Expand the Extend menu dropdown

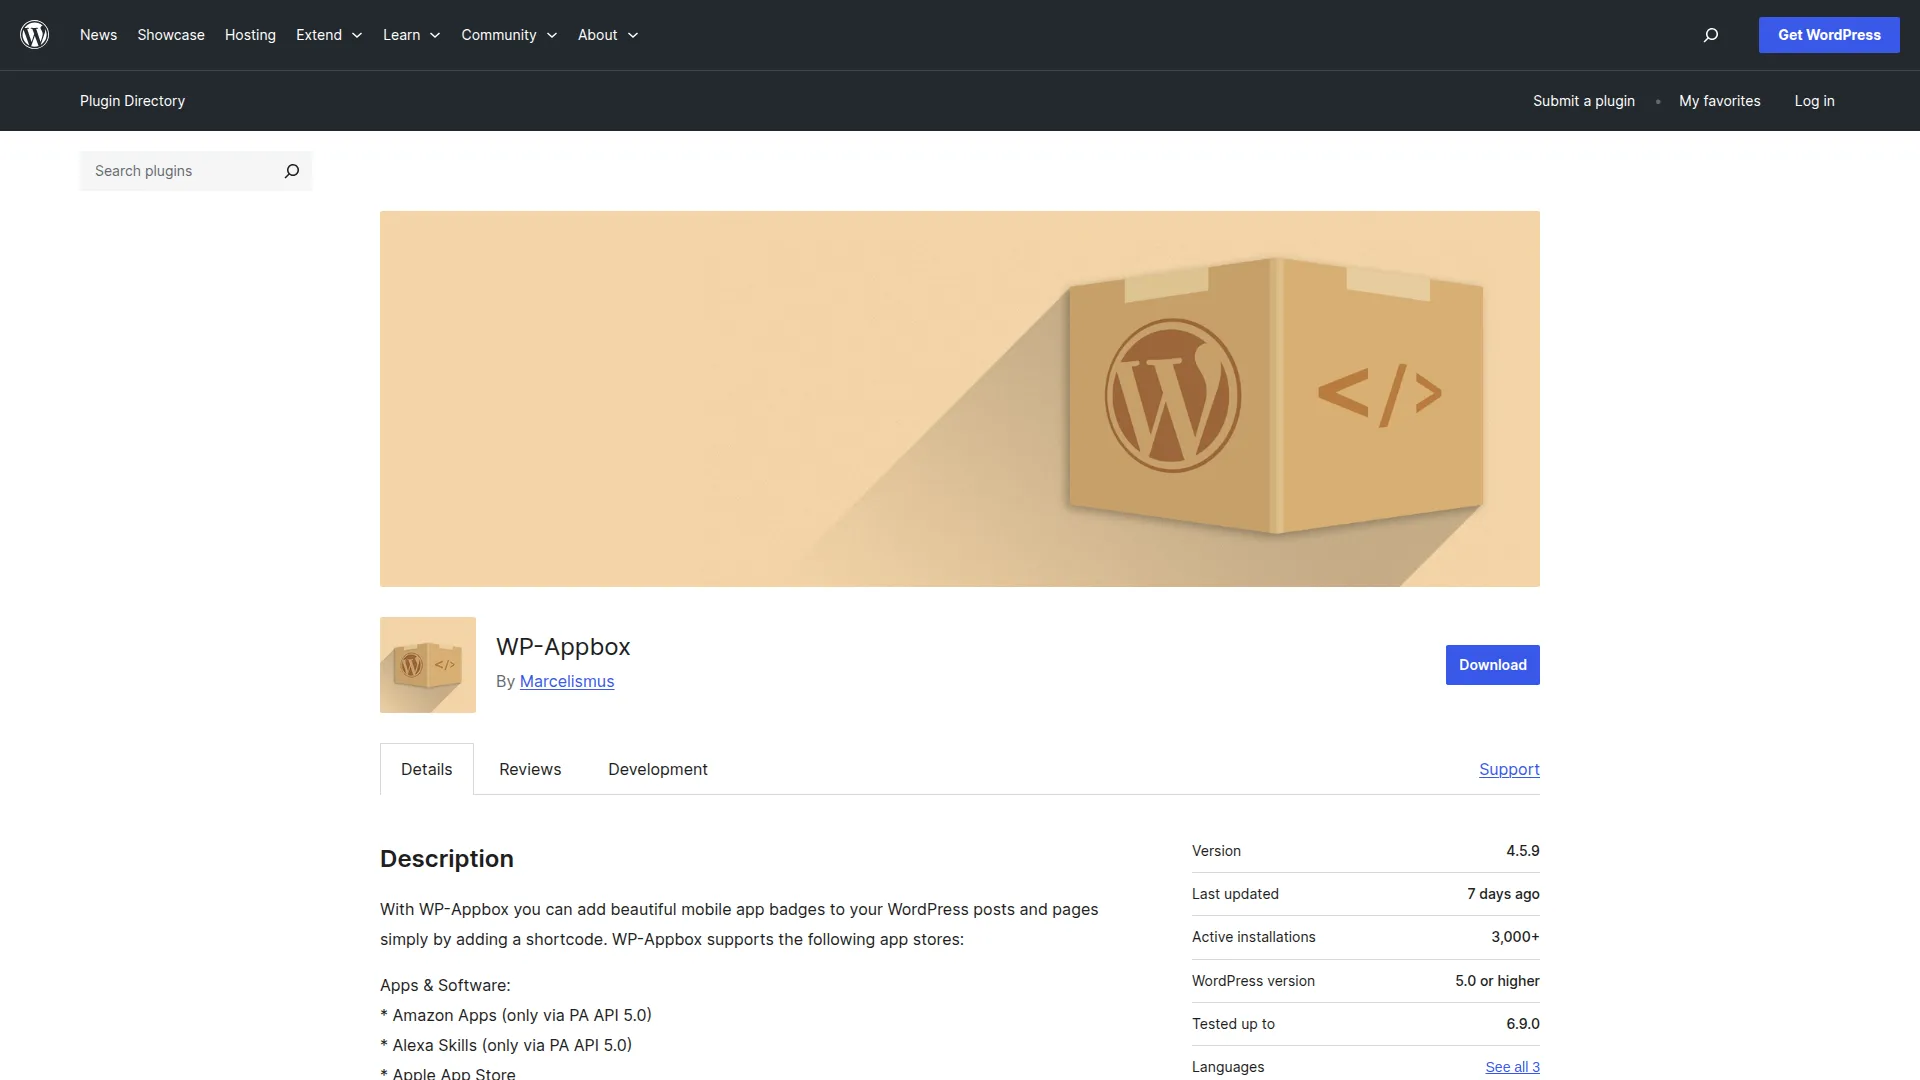329,35
